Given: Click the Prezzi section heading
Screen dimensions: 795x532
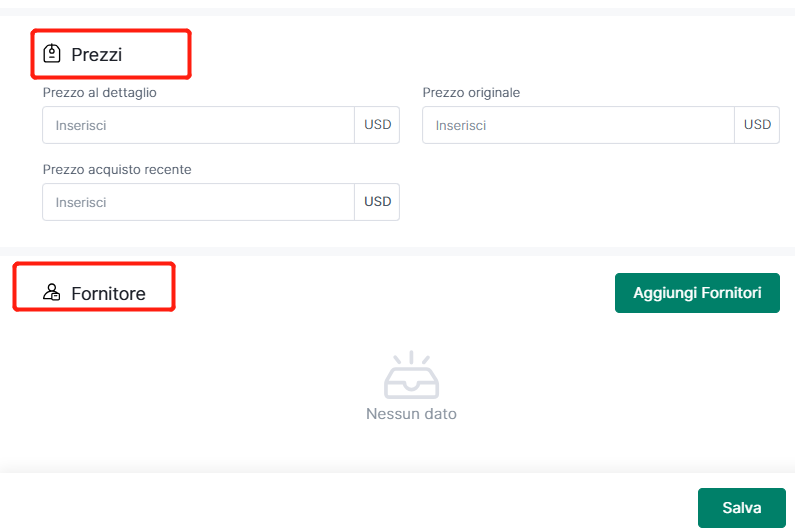Looking at the screenshot, I should point(96,55).
